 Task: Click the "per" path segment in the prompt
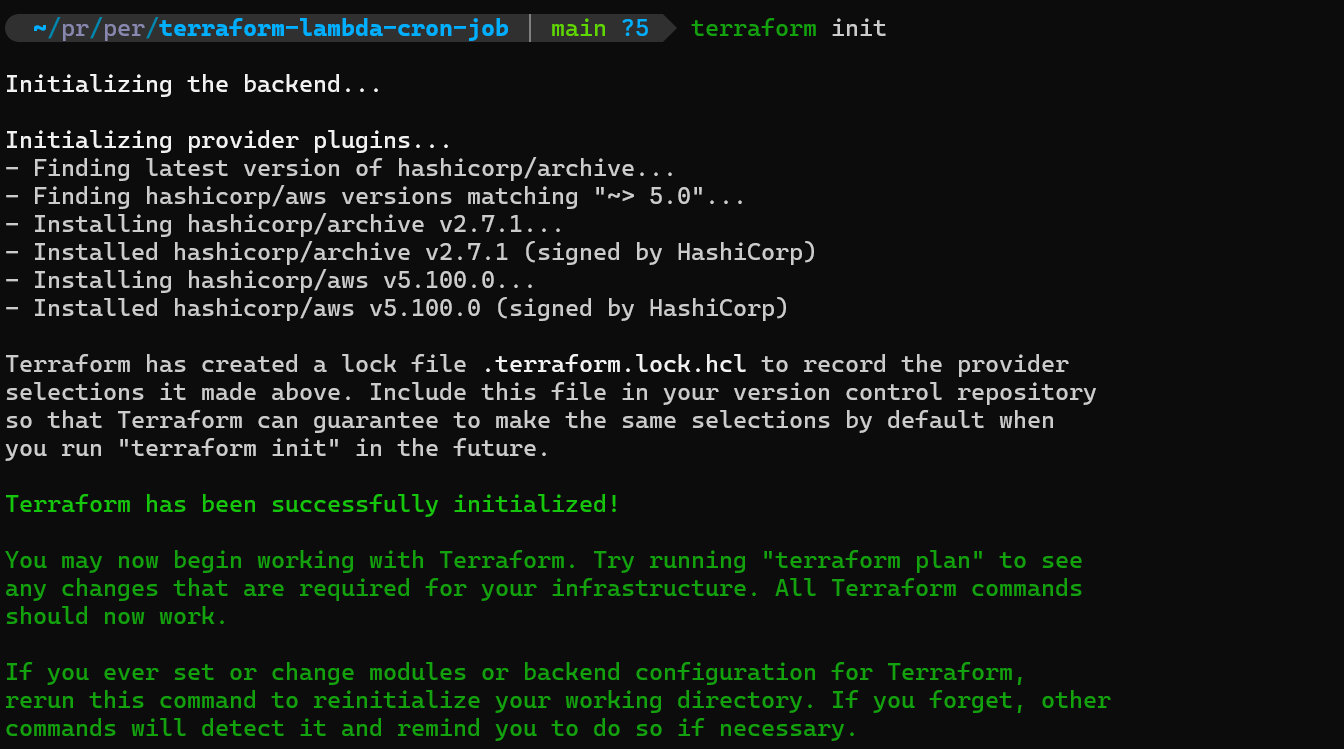pyautogui.click(x=124, y=28)
